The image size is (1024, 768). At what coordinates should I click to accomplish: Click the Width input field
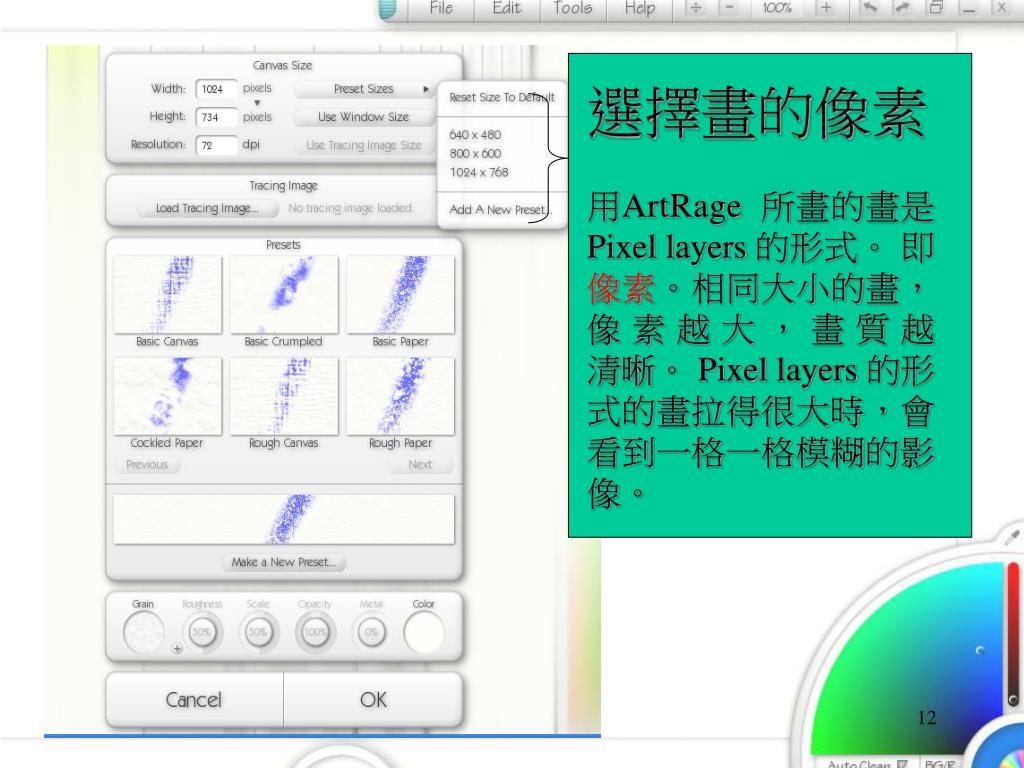point(217,89)
